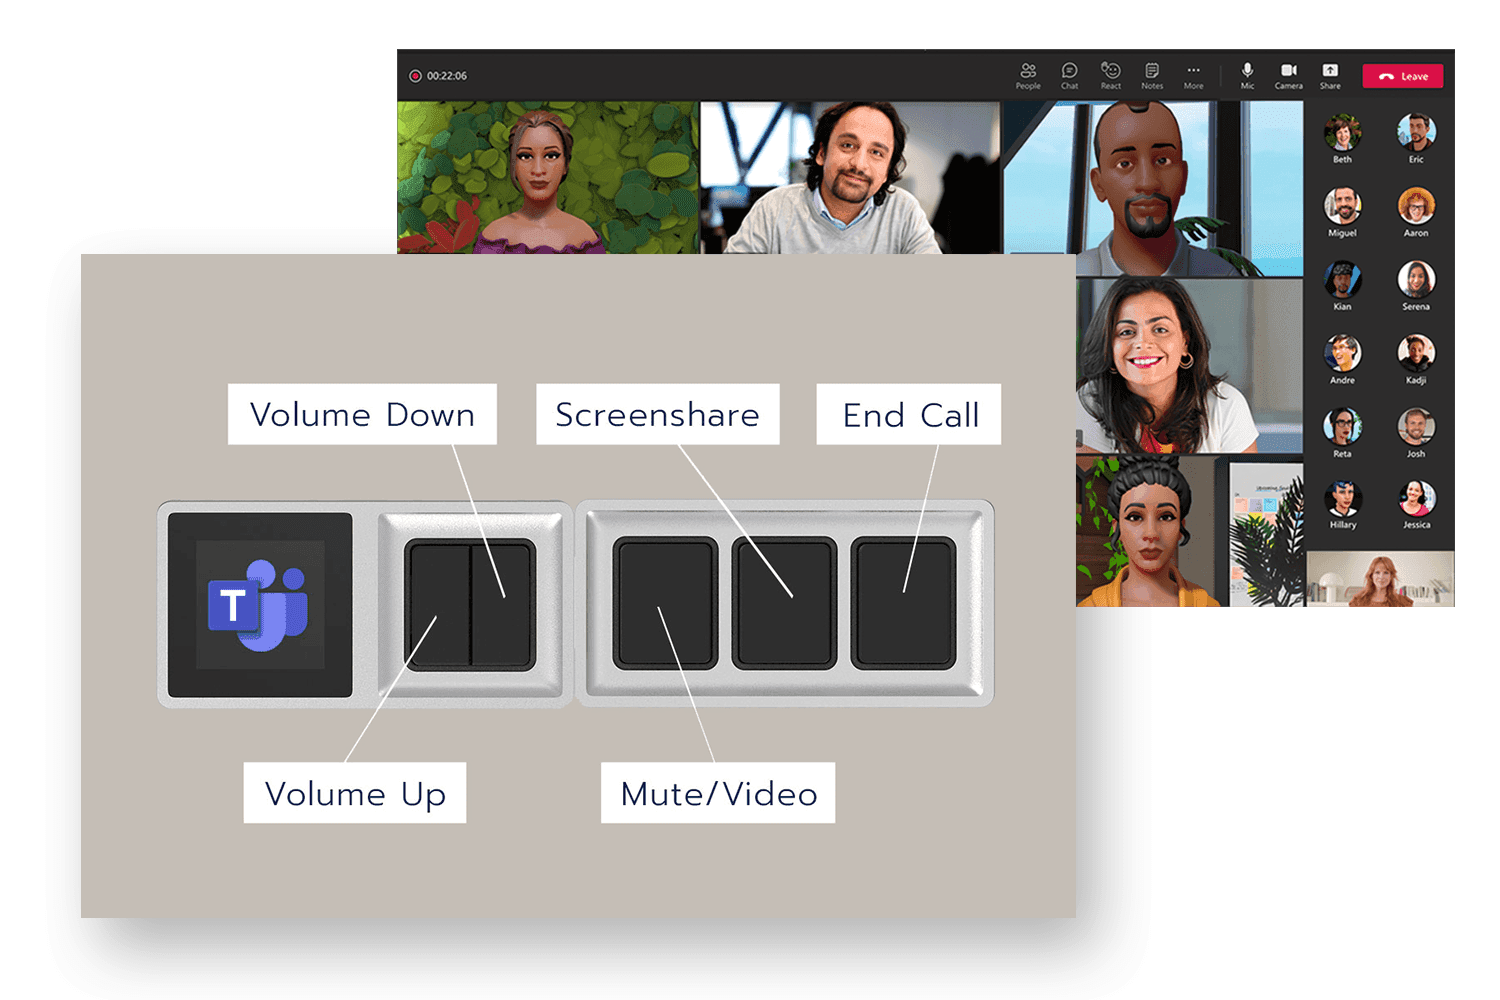
Task: Open the More options ellipsis menu
Action: pos(1193,76)
